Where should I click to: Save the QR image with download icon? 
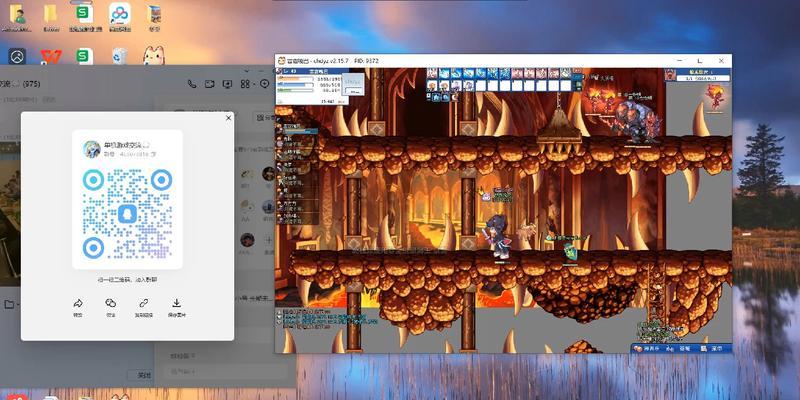pyautogui.click(x=177, y=303)
